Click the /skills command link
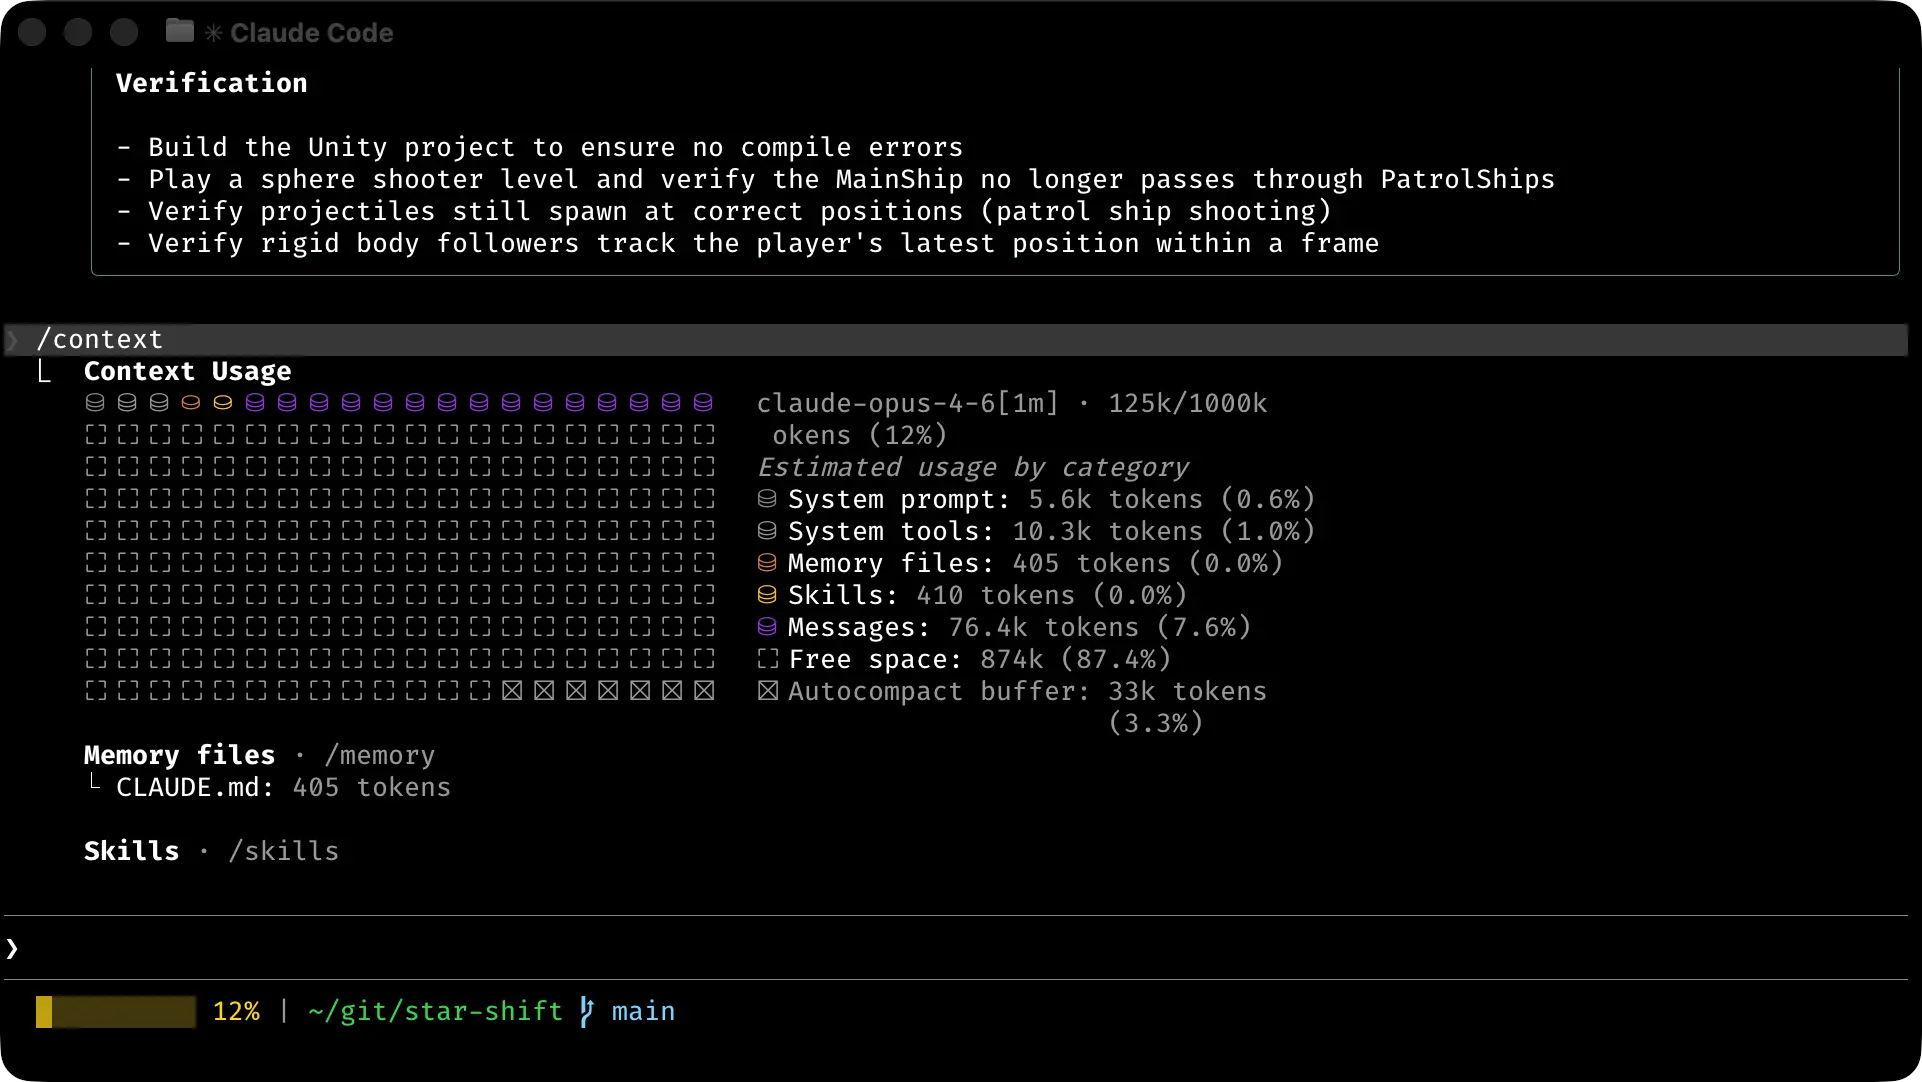Viewport: 1922px width, 1082px height. (x=284, y=851)
